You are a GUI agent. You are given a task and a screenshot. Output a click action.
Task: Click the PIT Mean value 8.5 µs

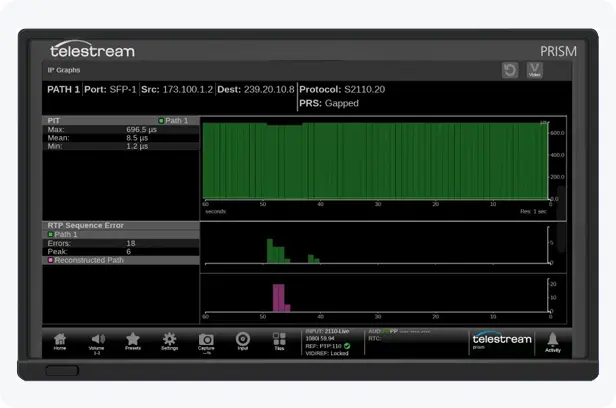click(137, 138)
